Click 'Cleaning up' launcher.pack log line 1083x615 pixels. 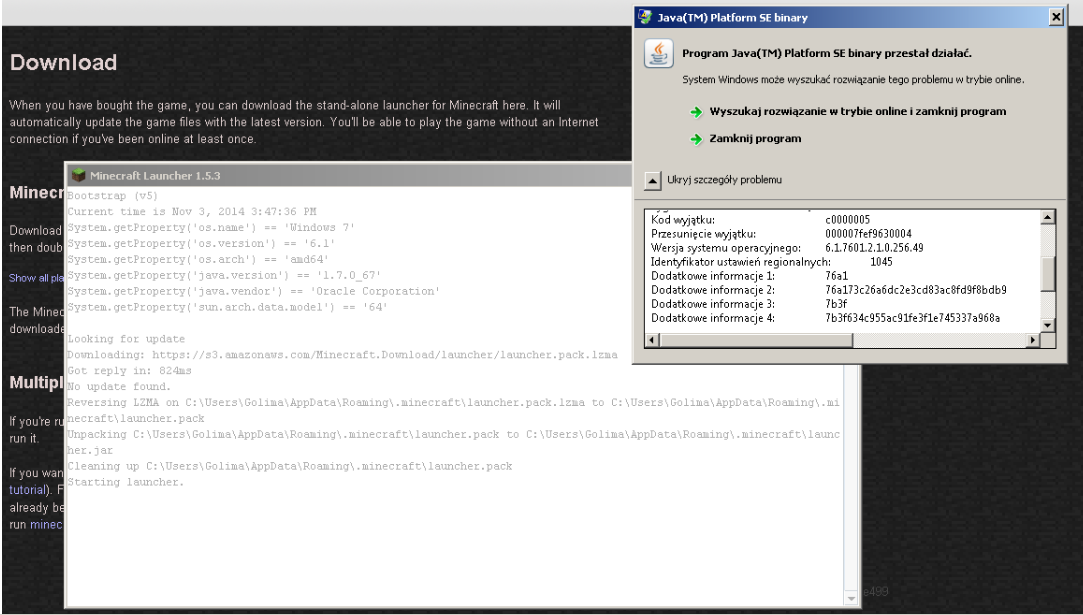click(289, 466)
